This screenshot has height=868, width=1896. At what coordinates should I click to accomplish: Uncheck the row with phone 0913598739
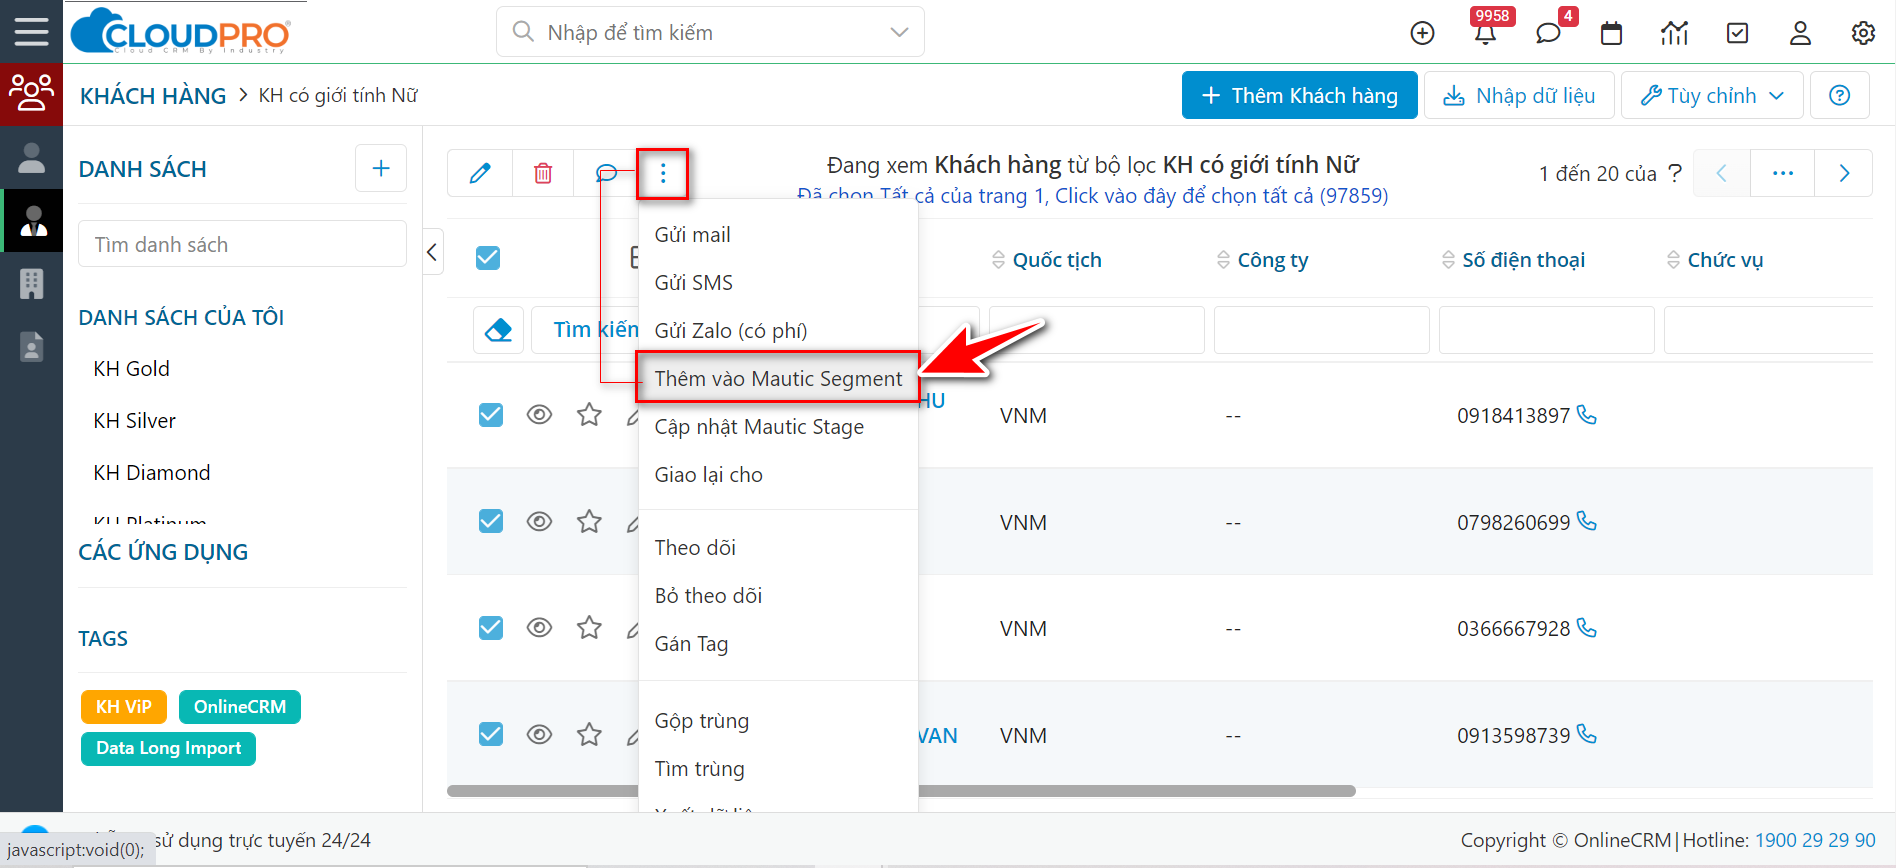[x=491, y=734]
